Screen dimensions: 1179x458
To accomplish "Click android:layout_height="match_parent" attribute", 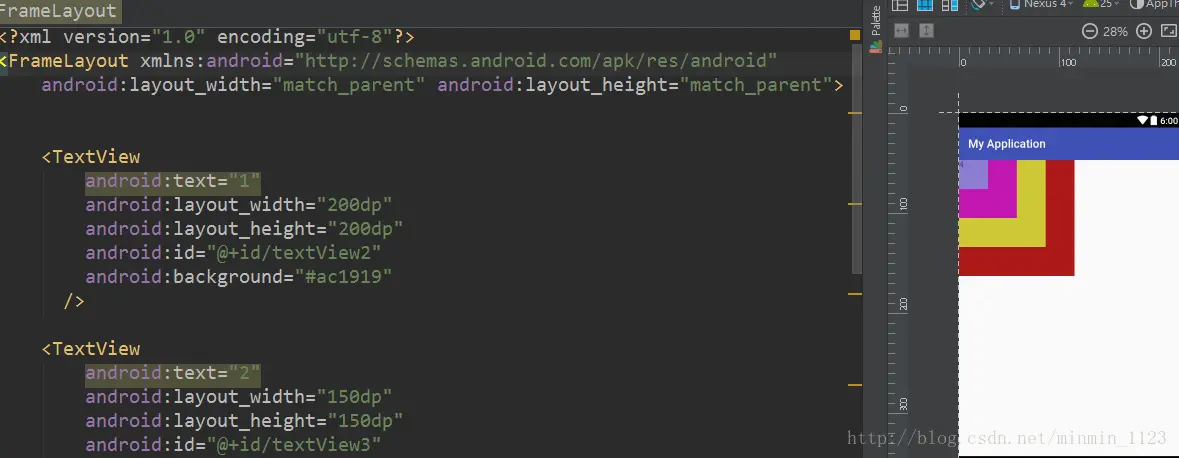I will click(x=635, y=85).
